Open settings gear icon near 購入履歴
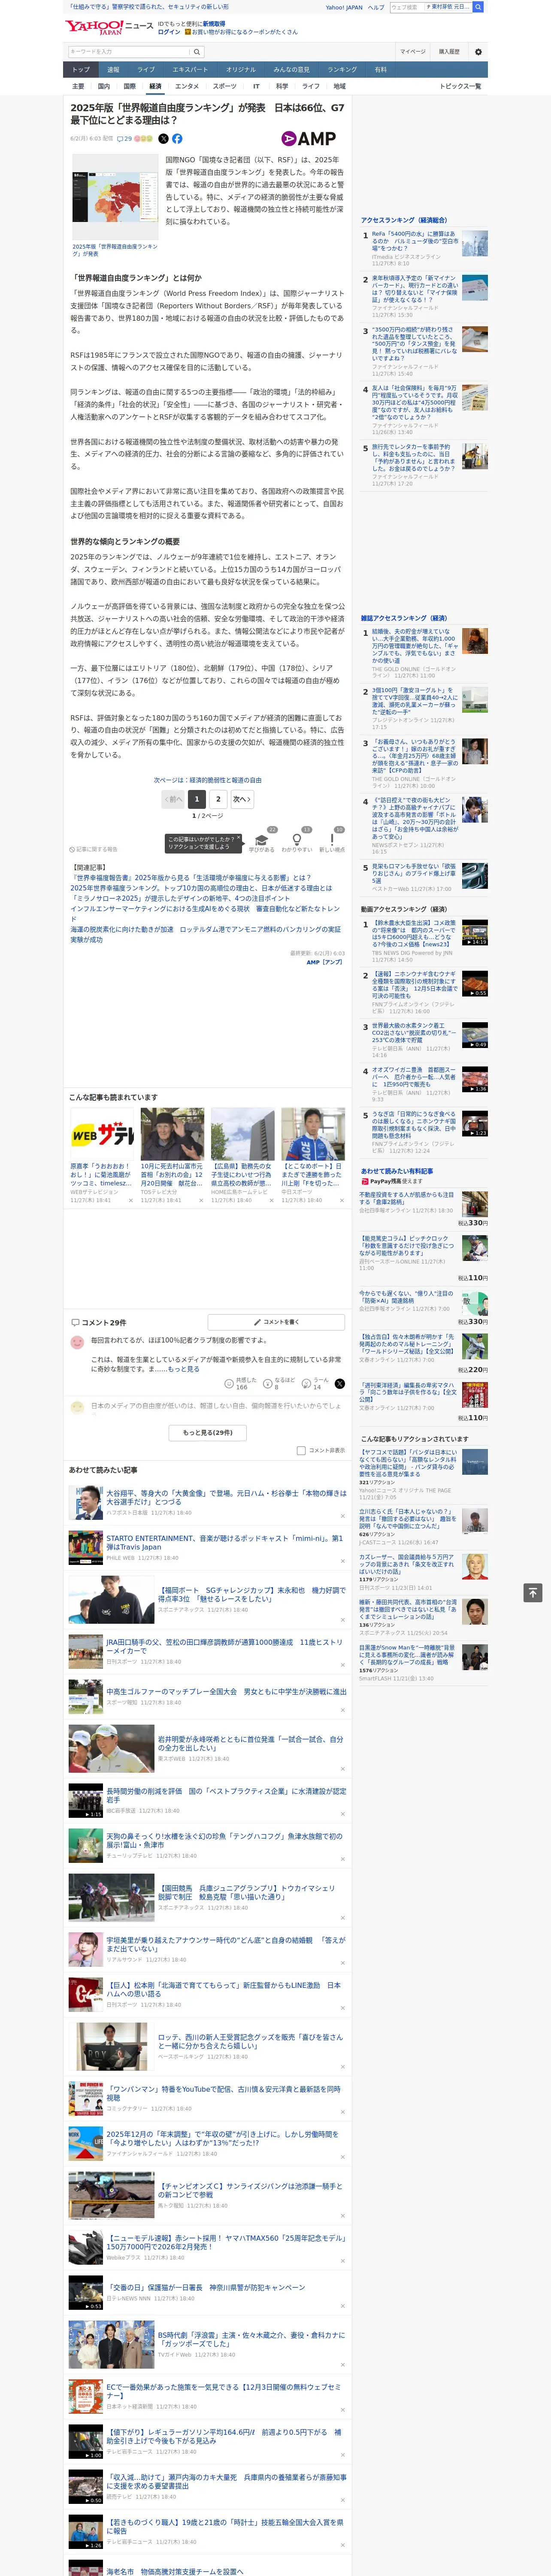This screenshot has width=551, height=2576. (477, 52)
